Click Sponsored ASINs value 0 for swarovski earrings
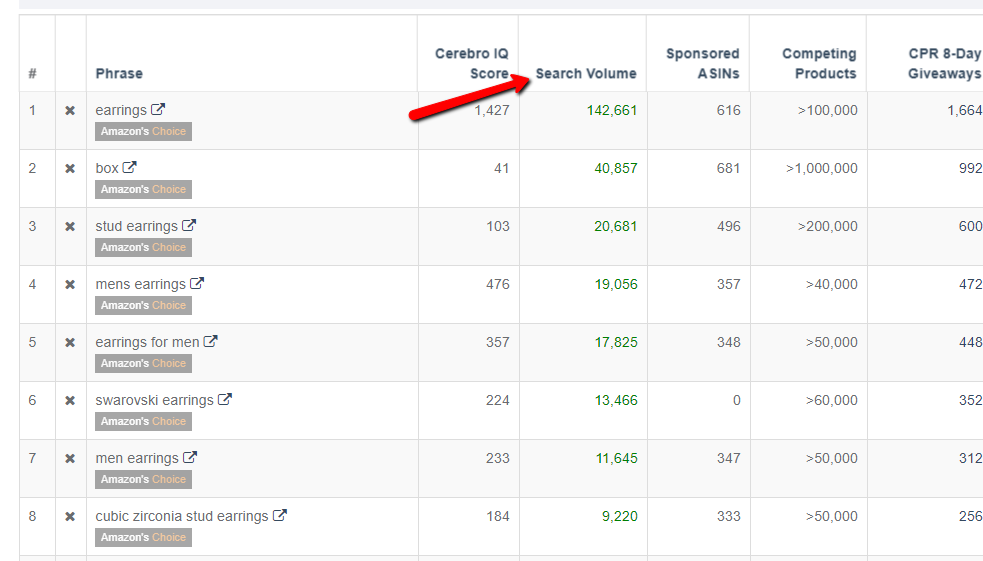Screen dimensions: 983x561 click(737, 401)
